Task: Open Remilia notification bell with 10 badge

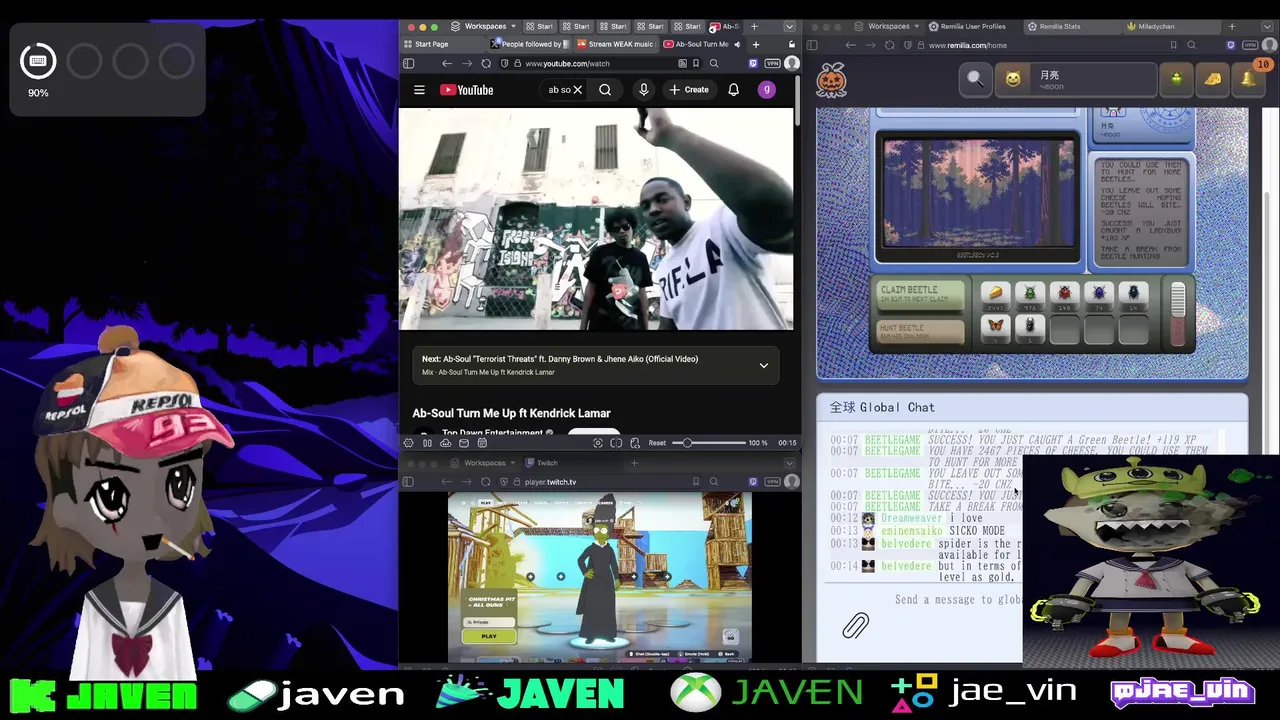Action: 1248,79
